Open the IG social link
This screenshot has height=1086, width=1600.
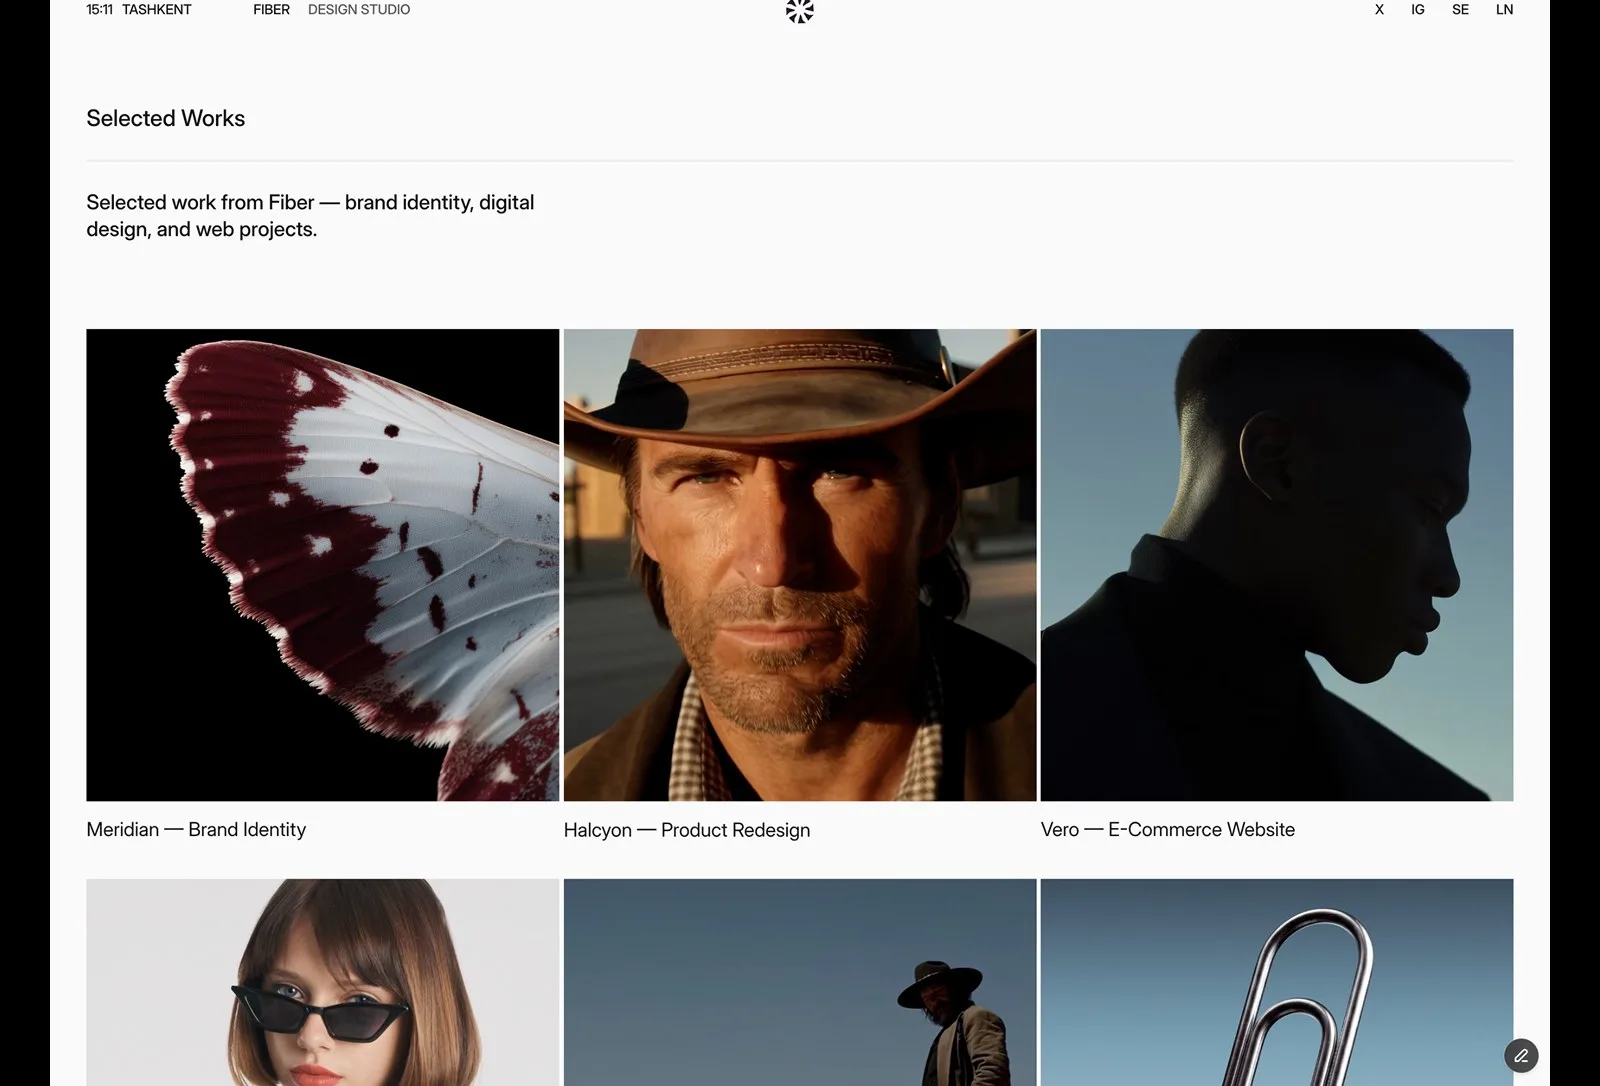[1418, 10]
